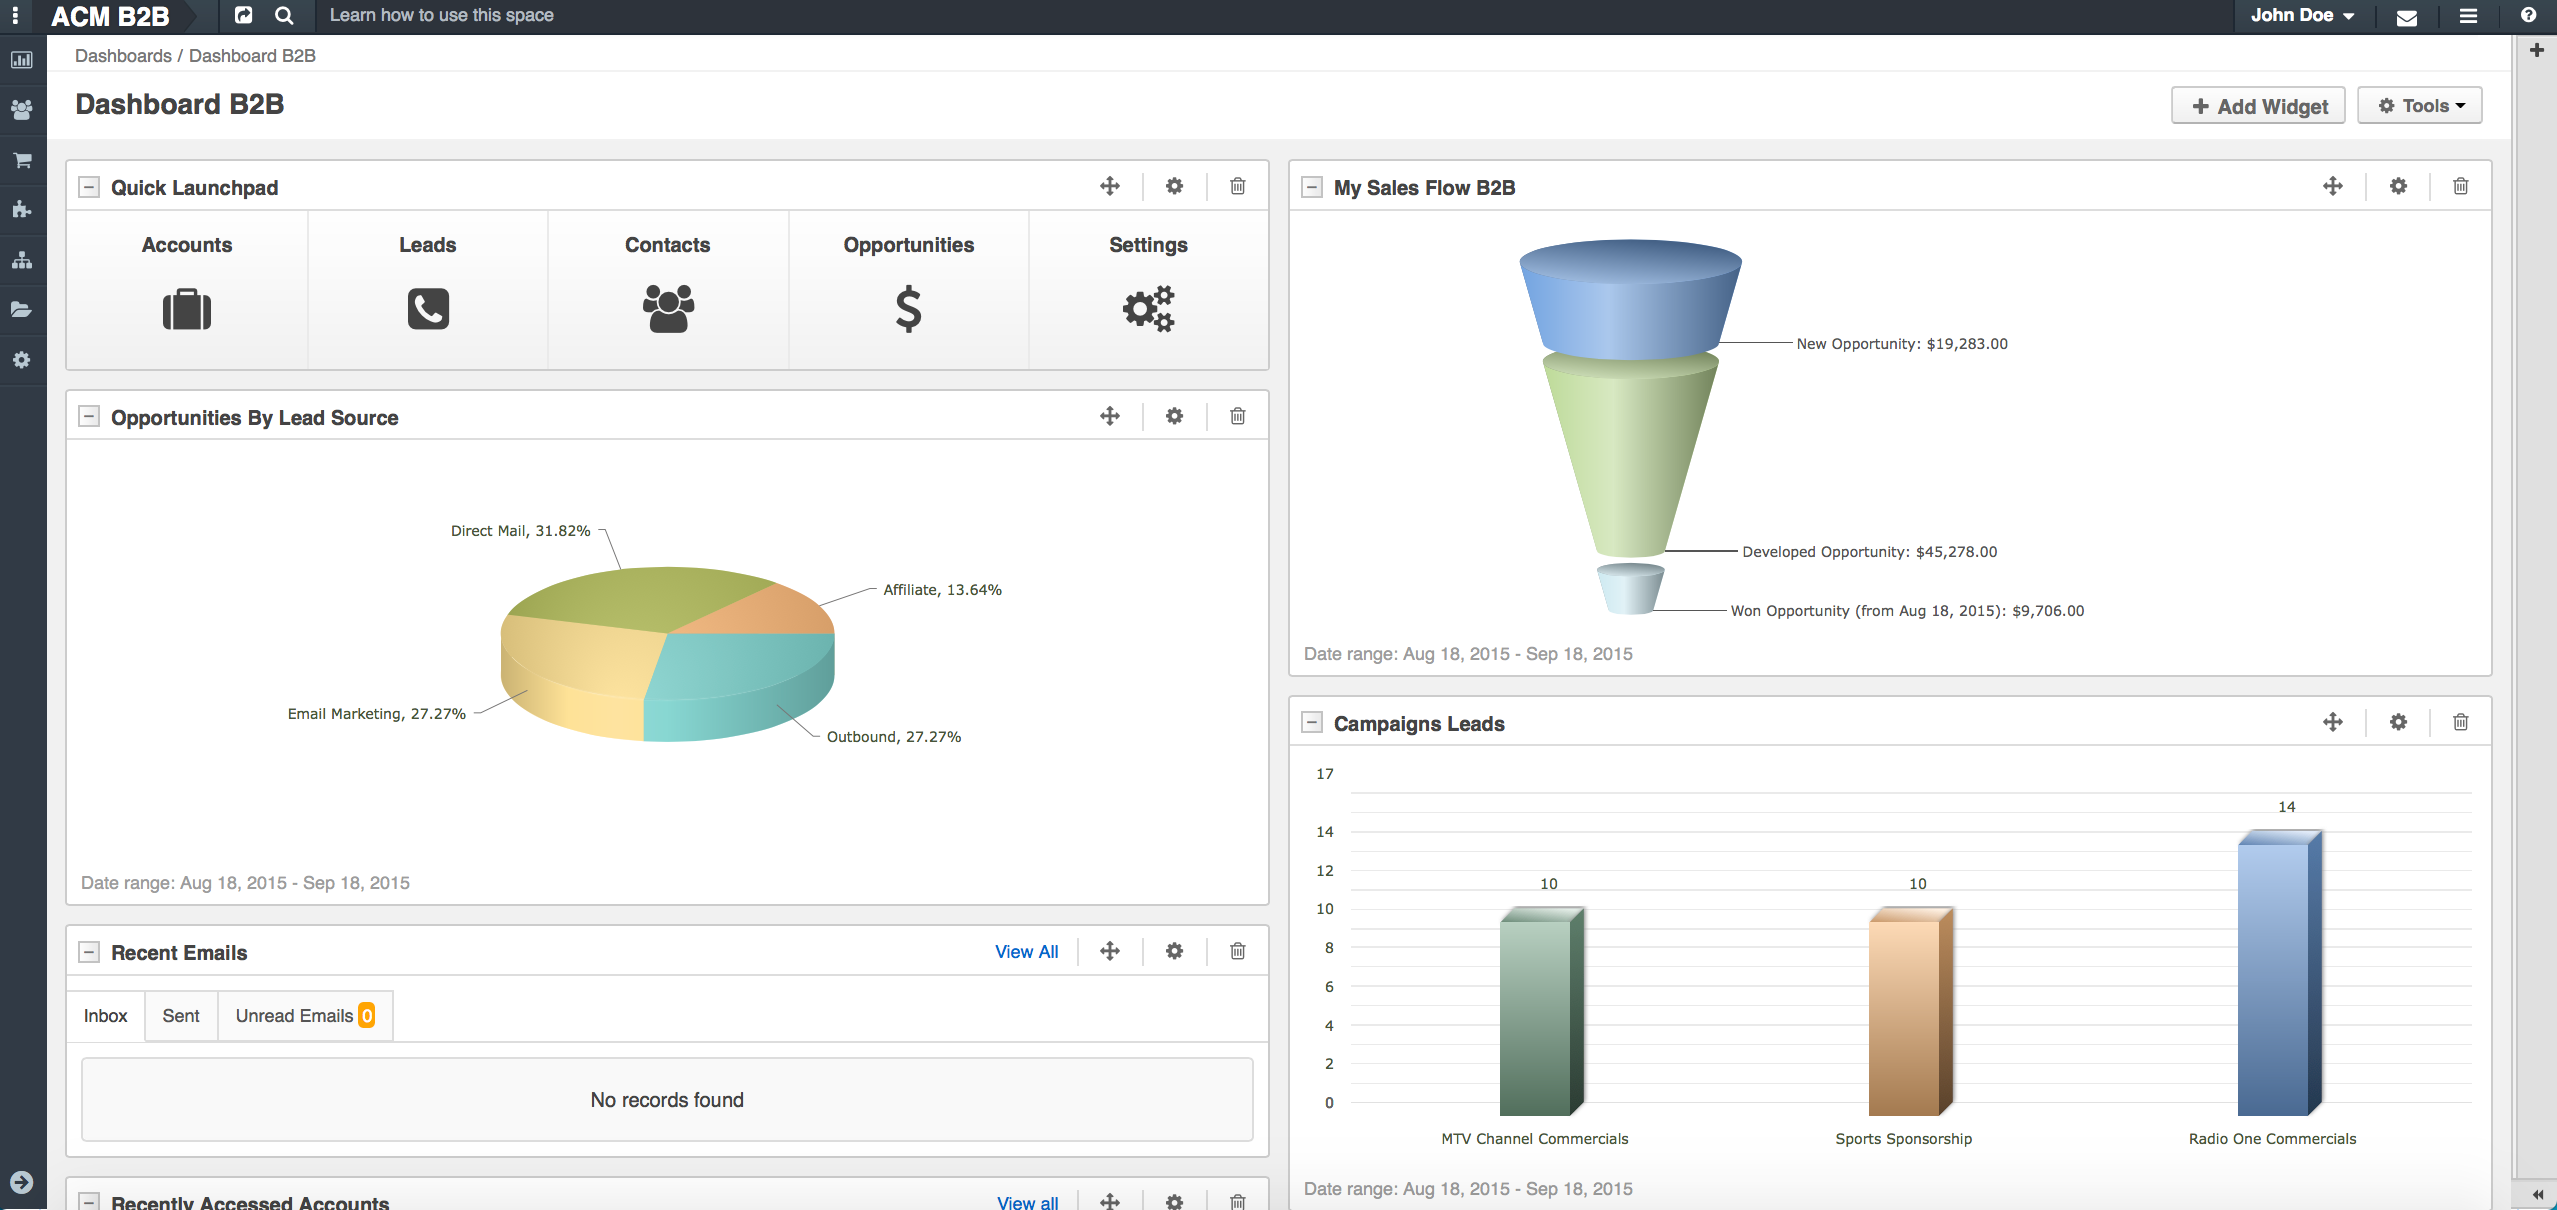Collapse the Campaigns Leads widget
2557x1210 pixels.
coord(1311,722)
